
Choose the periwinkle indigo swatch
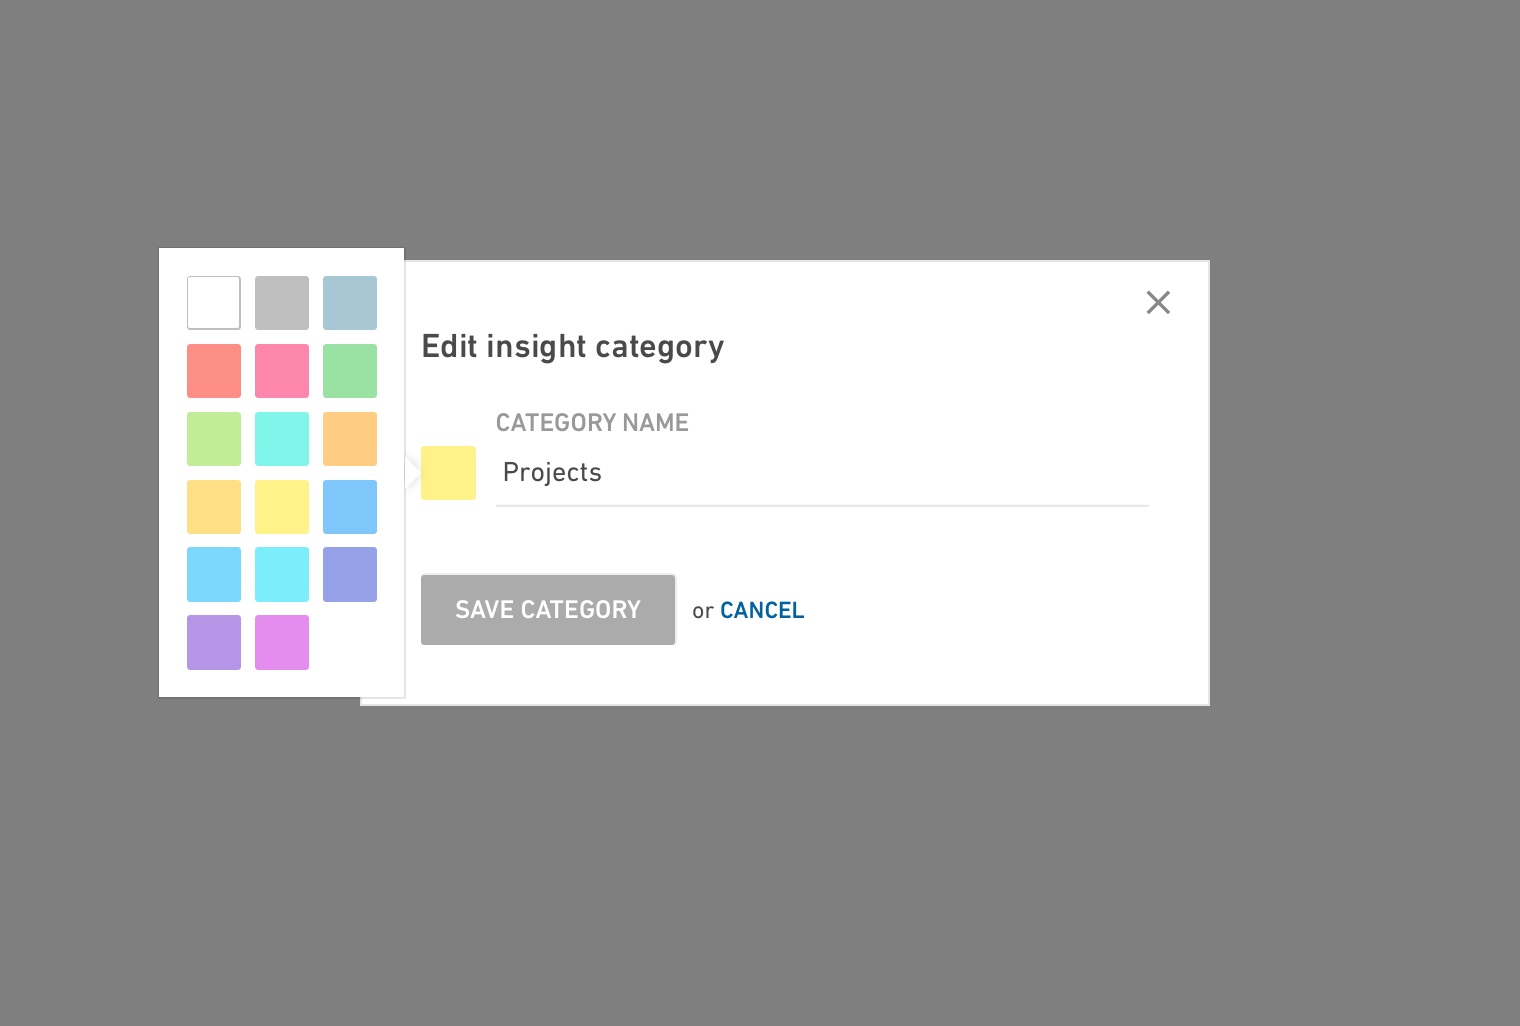[350, 575]
